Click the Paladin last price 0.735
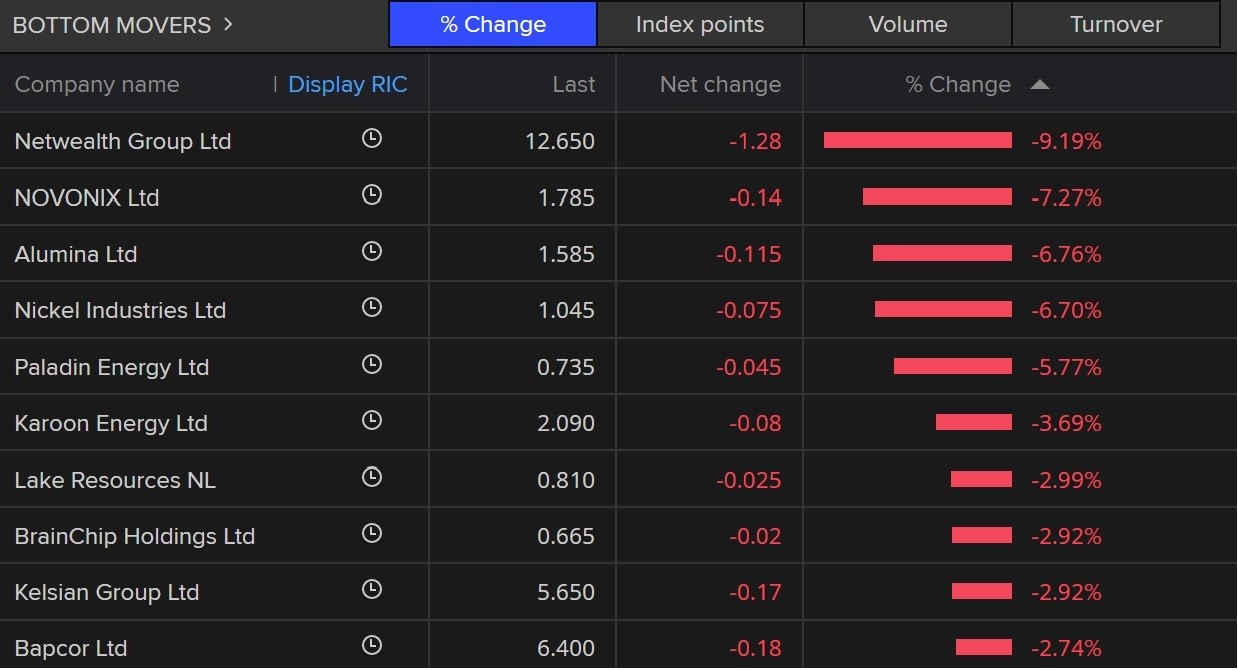 point(566,367)
